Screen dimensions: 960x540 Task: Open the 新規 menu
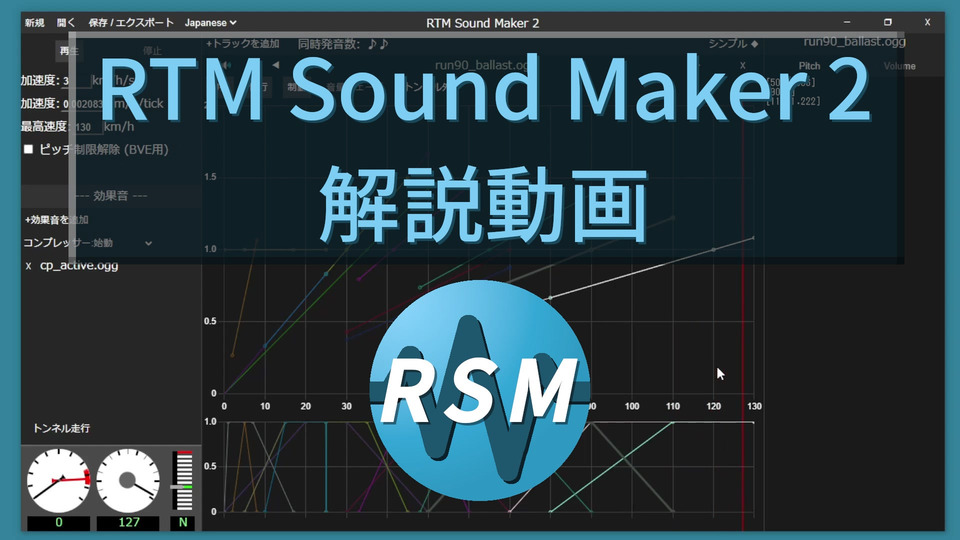click(x=34, y=23)
